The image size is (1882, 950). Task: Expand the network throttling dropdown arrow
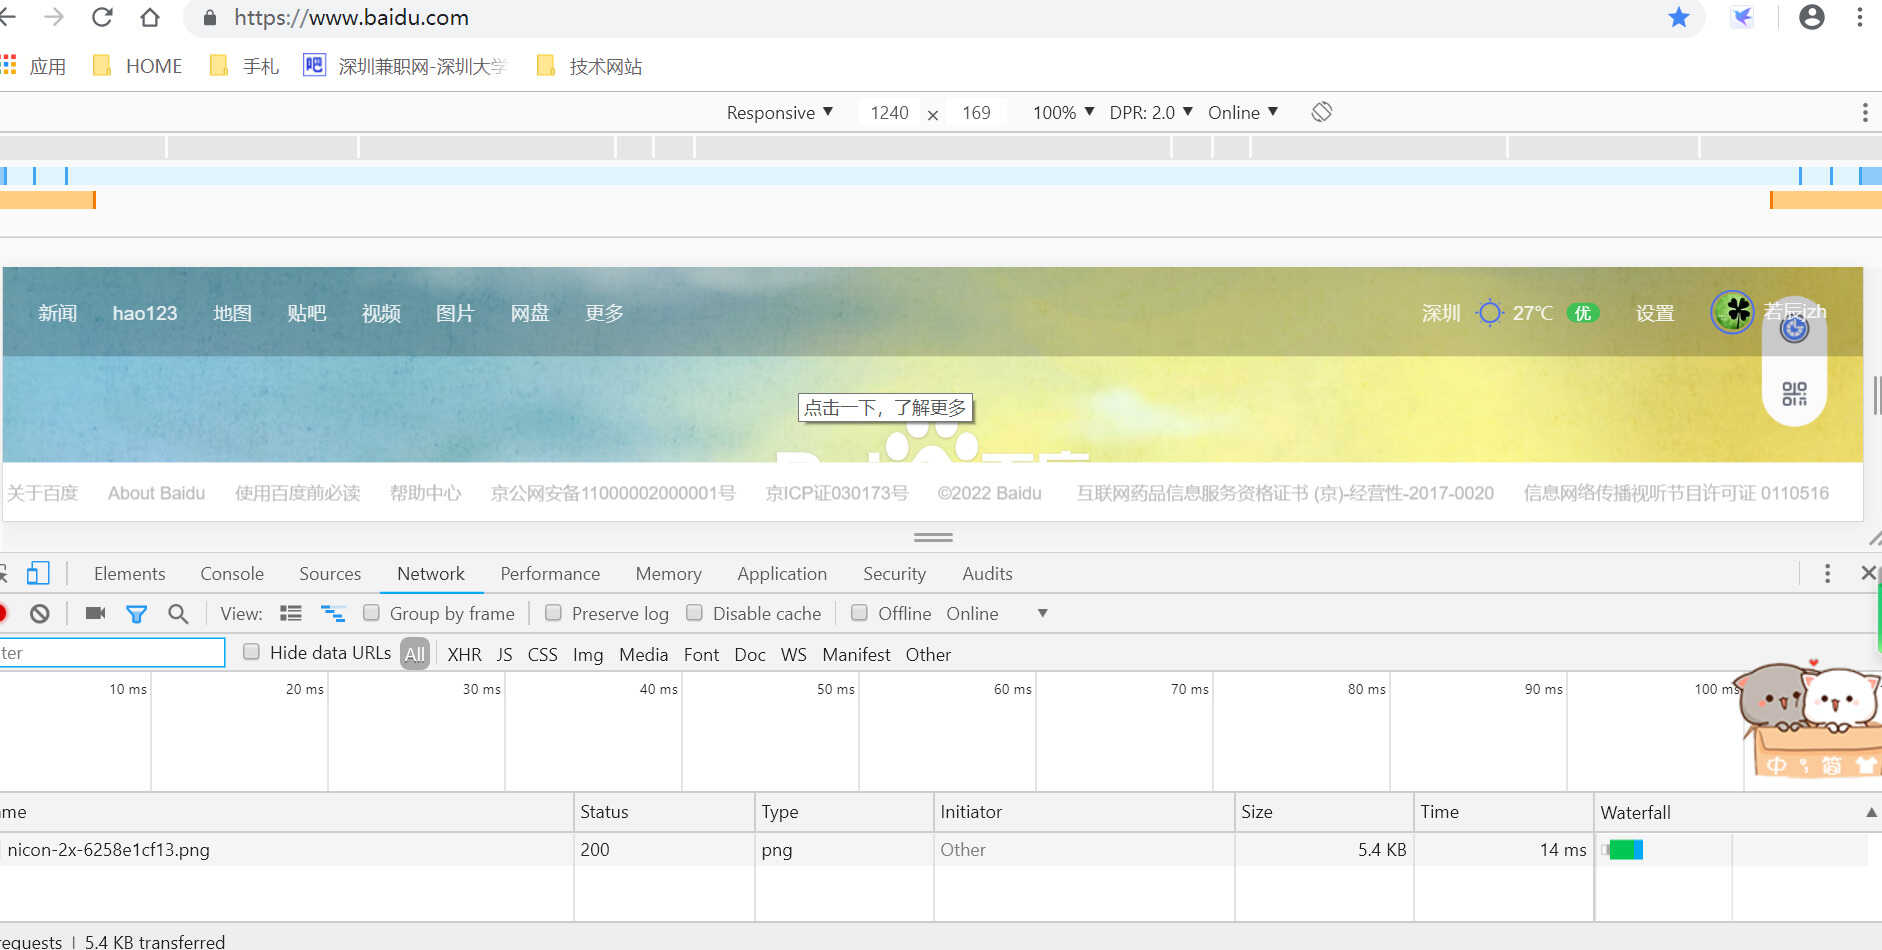[x=1042, y=613]
